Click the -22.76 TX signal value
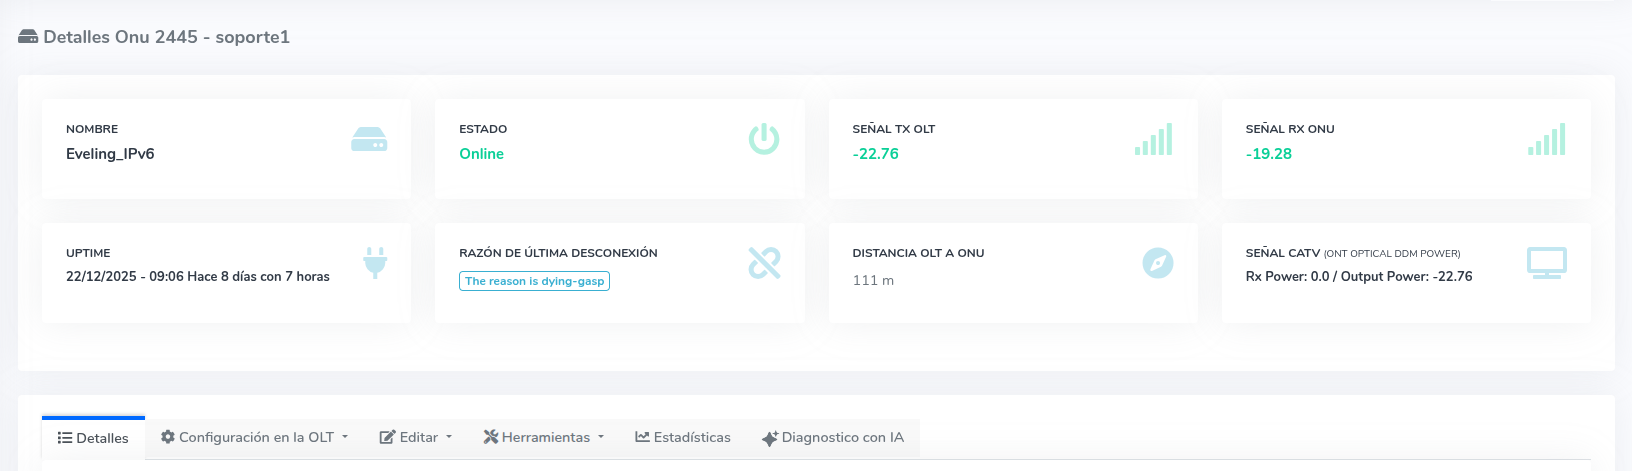Viewport: 1632px width, 471px height. pos(875,154)
